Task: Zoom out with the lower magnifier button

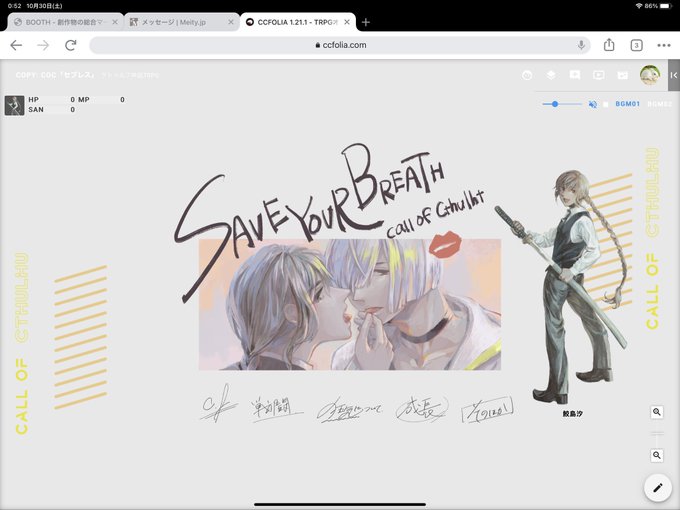Action: click(x=657, y=455)
